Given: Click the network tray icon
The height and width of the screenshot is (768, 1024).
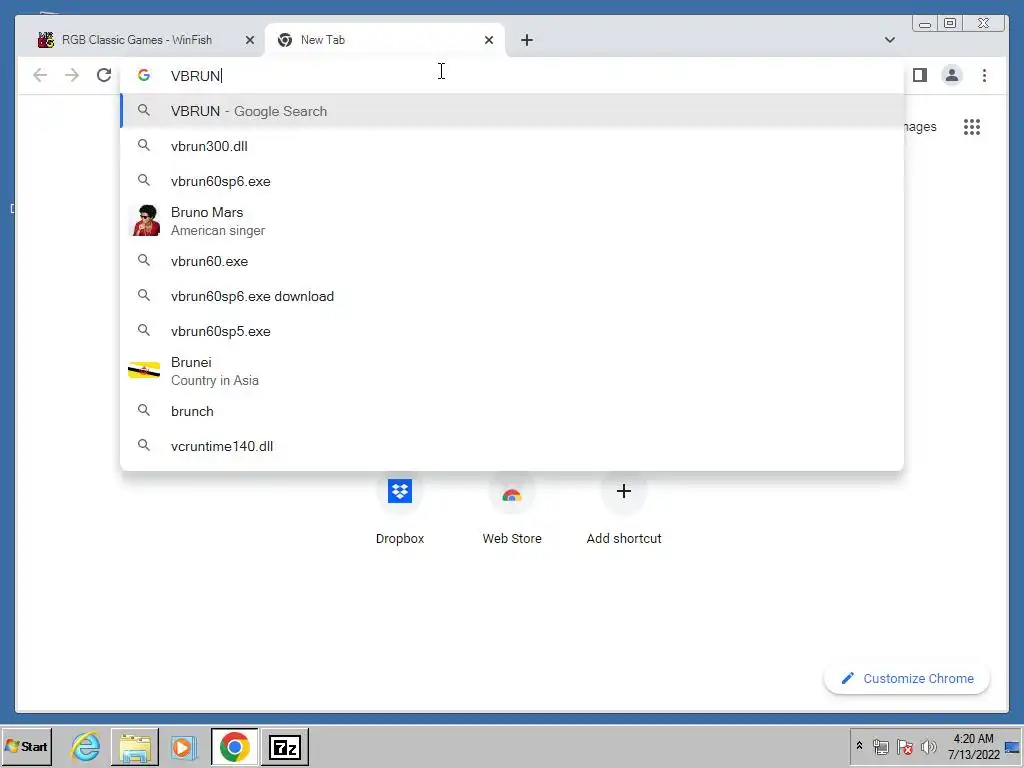Looking at the screenshot, I should click(x=880, y=746).
